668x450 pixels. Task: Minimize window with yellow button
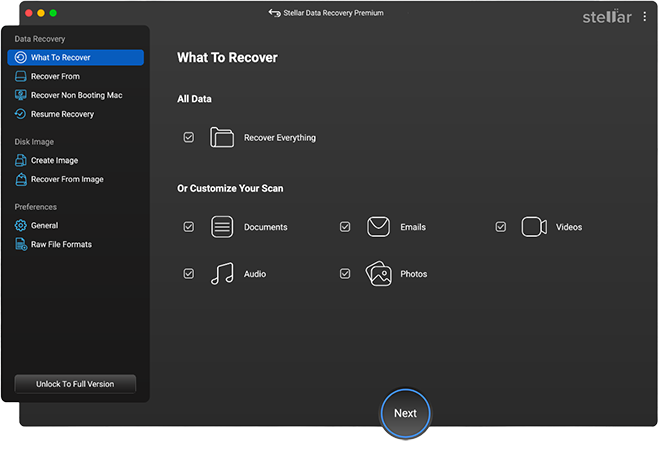[x=41, y=13]
